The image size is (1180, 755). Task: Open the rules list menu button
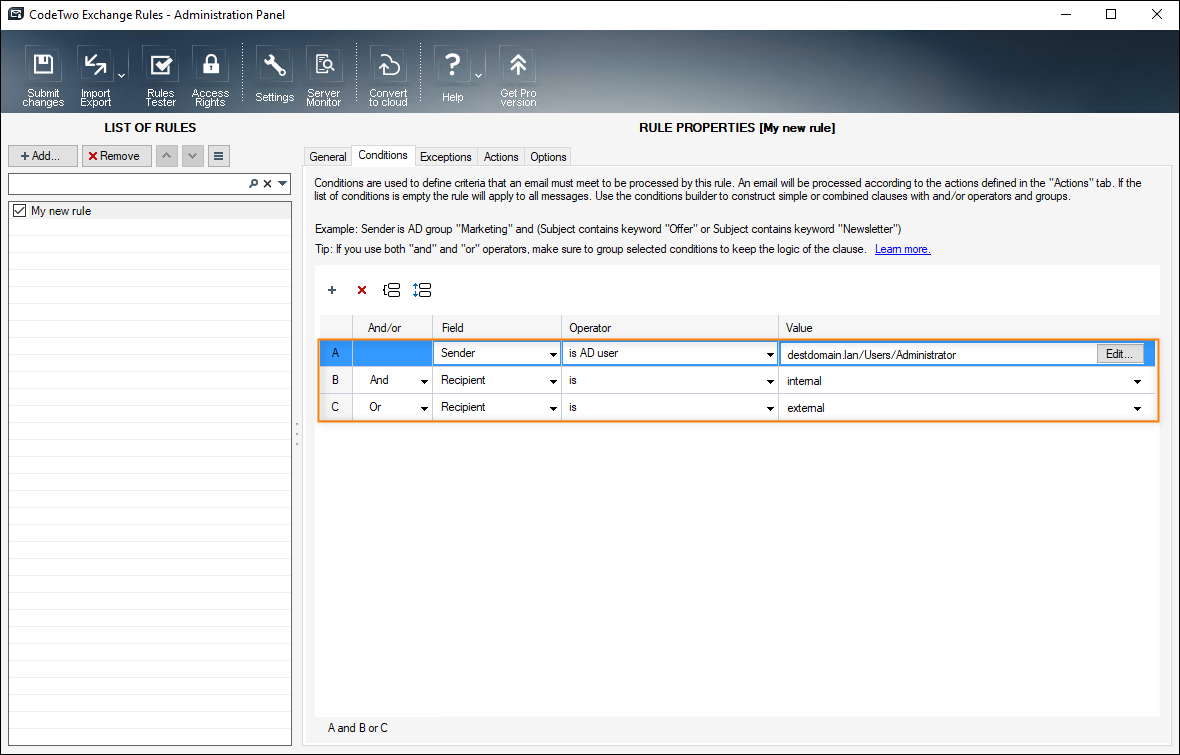pos(218,156)
